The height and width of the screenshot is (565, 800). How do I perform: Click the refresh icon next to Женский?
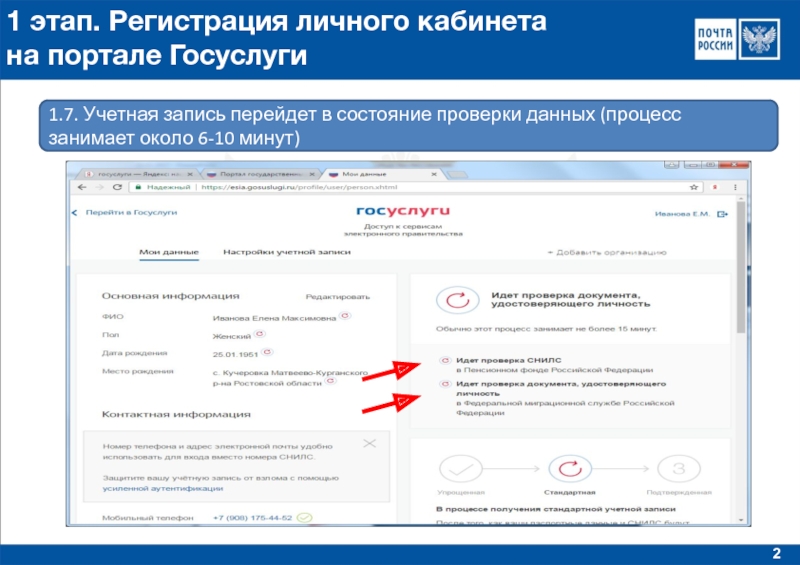tap(260, 334)
